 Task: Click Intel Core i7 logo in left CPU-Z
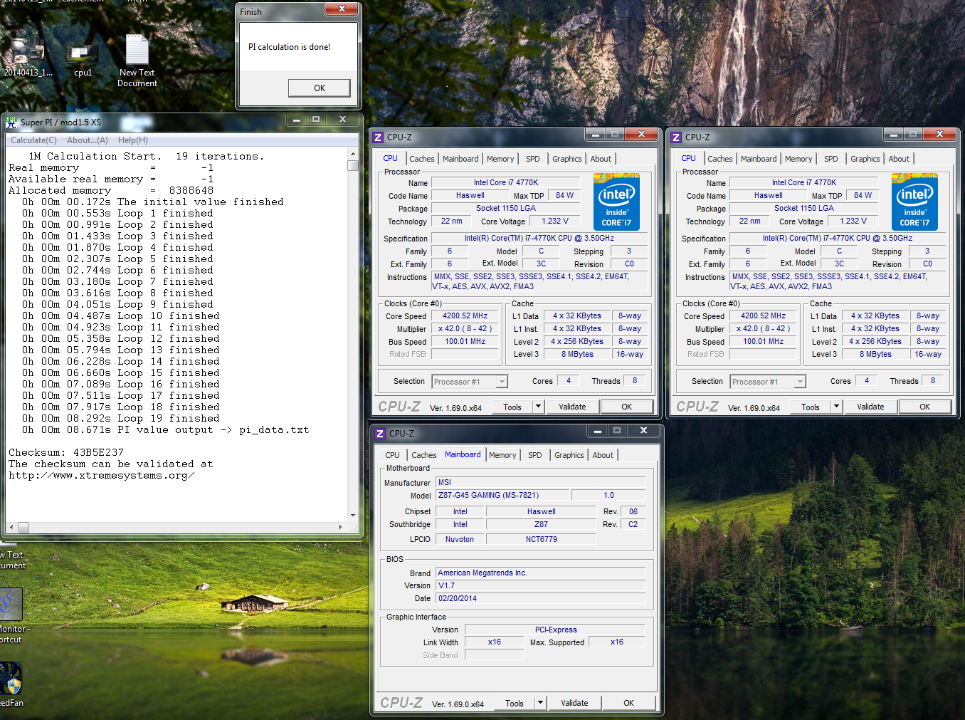[617, 202]
